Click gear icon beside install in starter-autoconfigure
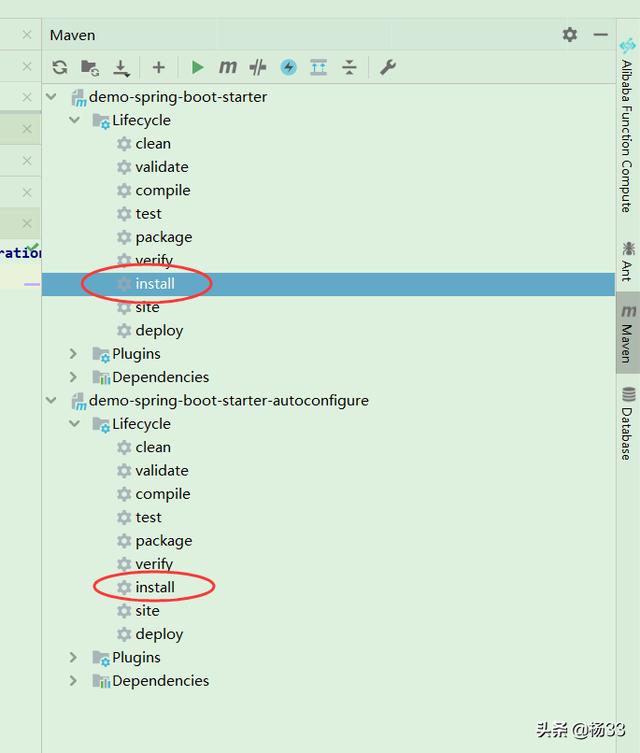 click(x=124, y=587)
